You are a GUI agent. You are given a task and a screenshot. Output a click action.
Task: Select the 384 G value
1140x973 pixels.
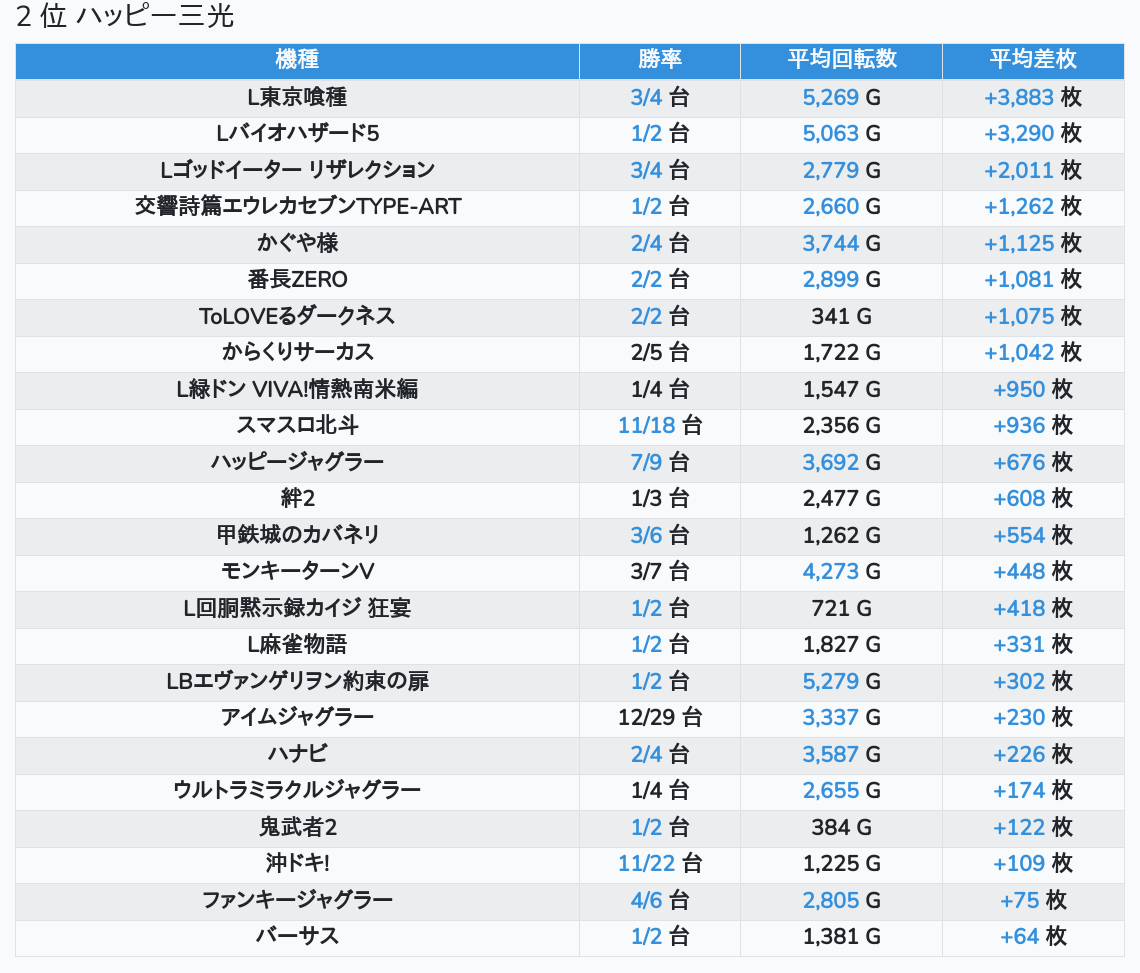point(841,827)
